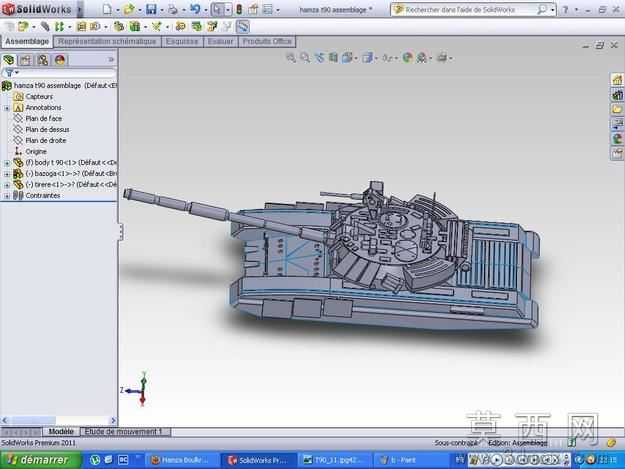This screenshot has height=469, width=625.
Task: Click the Print icon in the top toolbar
Action: click(173, 9)
